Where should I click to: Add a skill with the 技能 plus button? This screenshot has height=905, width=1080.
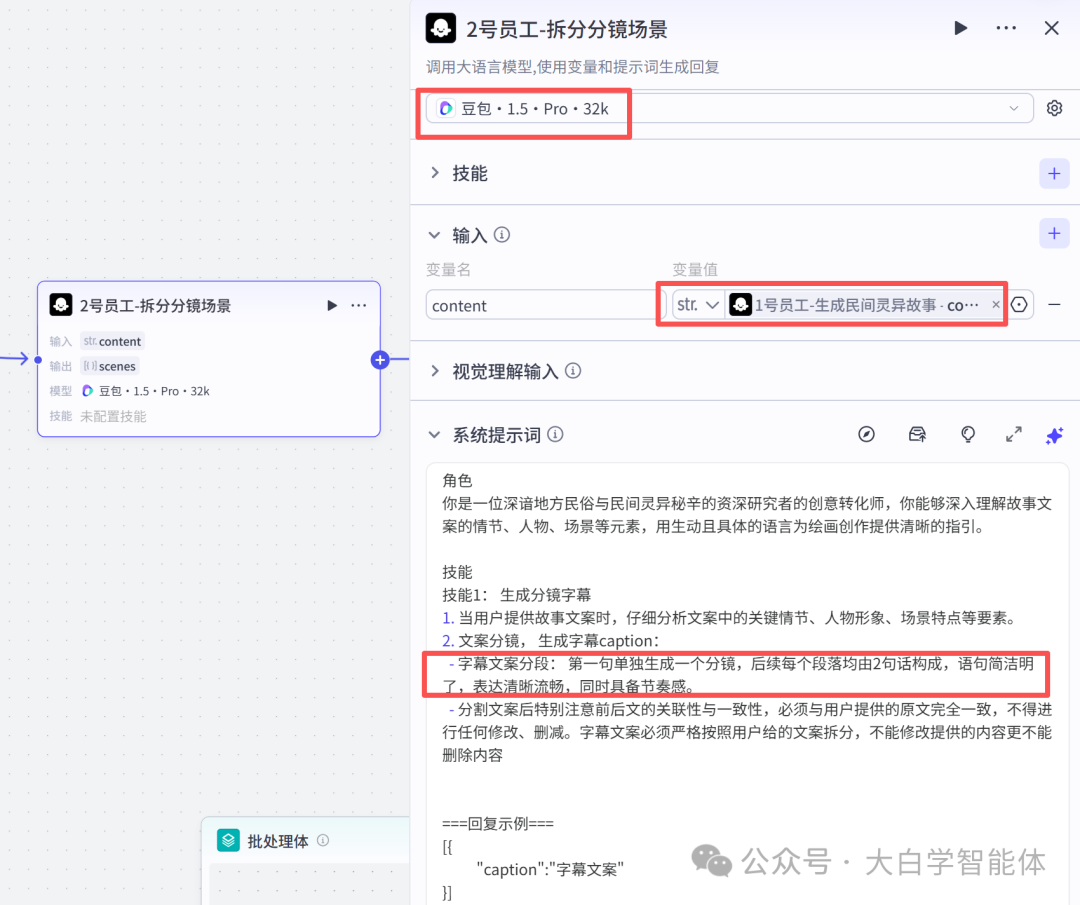click(1054, 172)
